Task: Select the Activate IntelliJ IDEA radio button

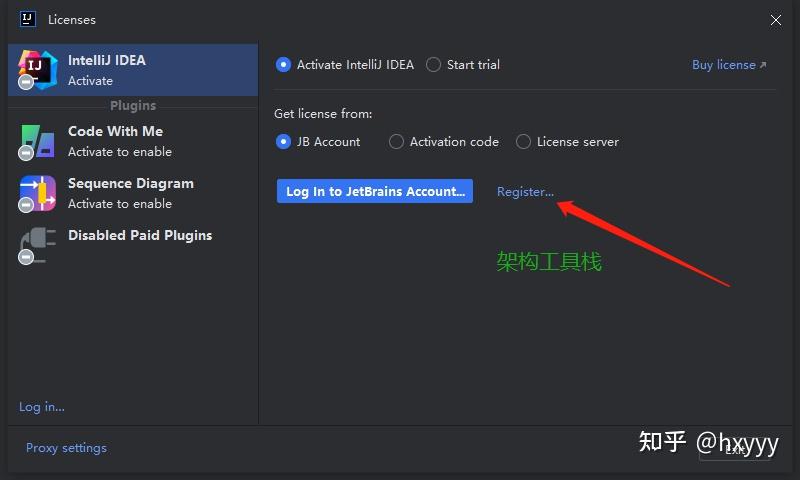Action: 283,65
